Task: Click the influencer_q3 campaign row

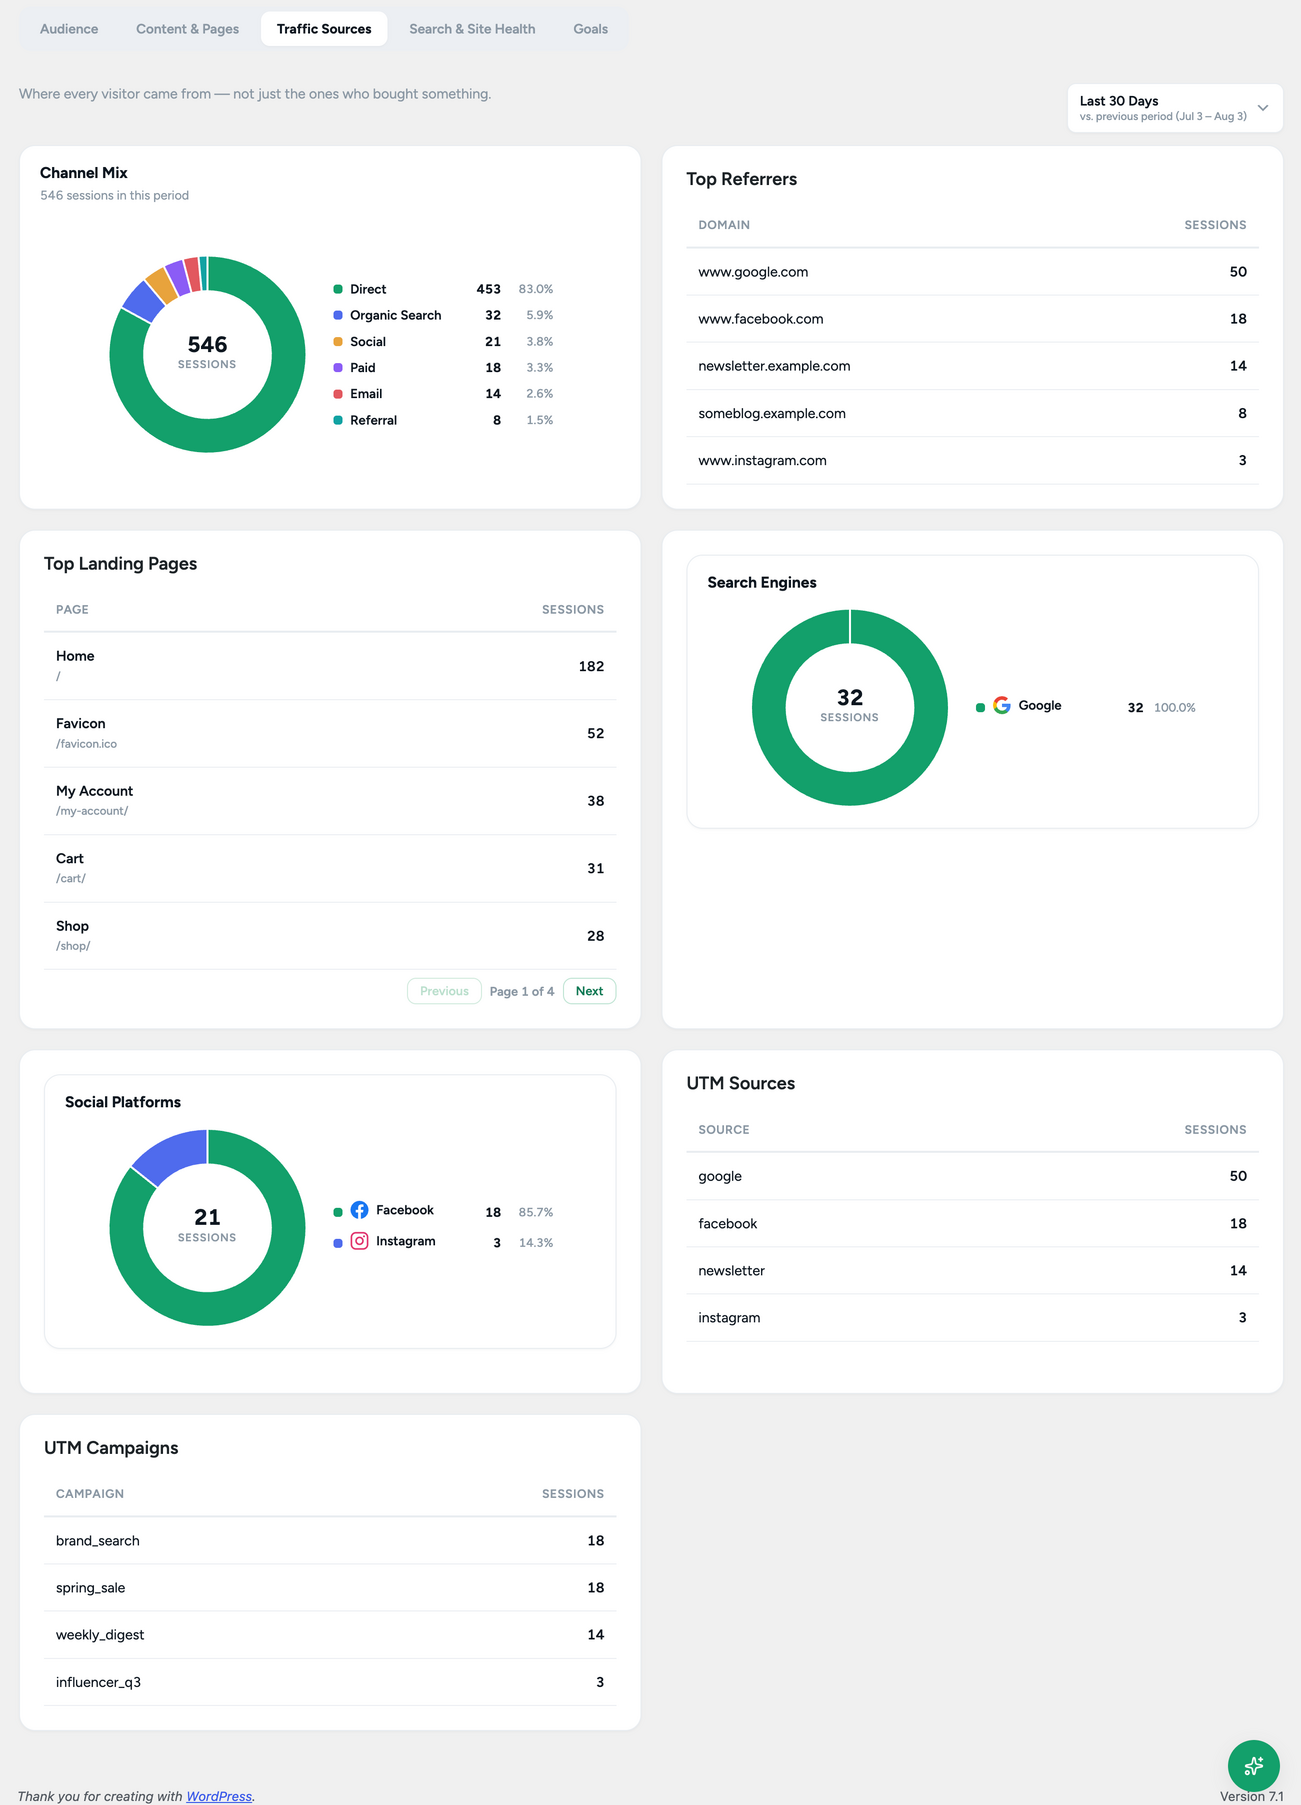Action: 330,1682
